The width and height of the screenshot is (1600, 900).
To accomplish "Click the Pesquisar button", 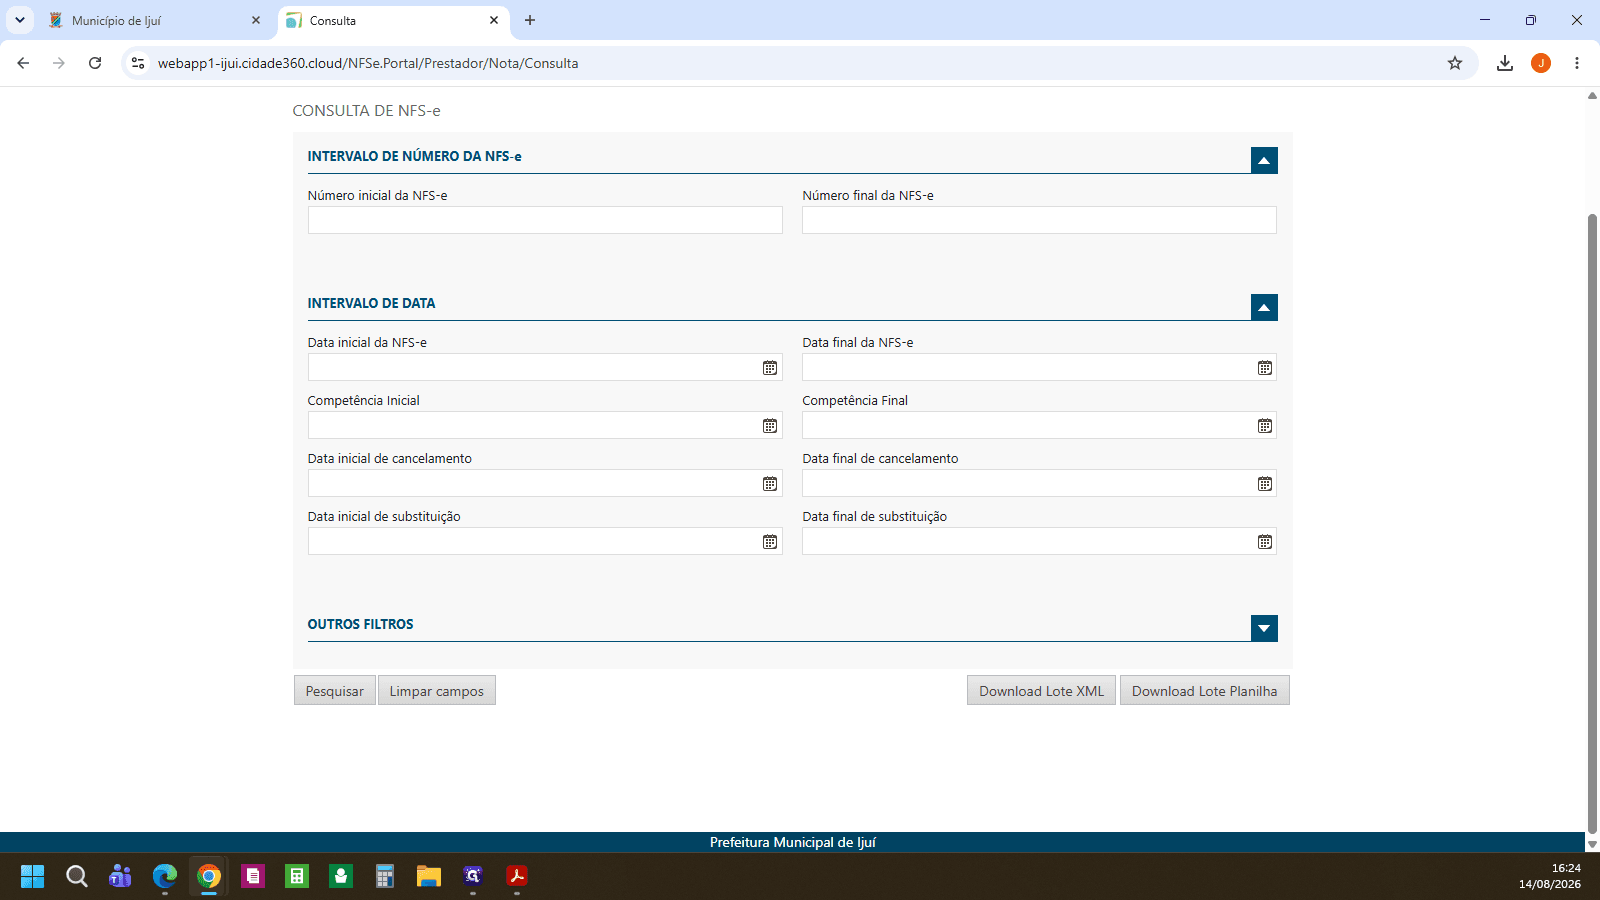I will [335, 691].
